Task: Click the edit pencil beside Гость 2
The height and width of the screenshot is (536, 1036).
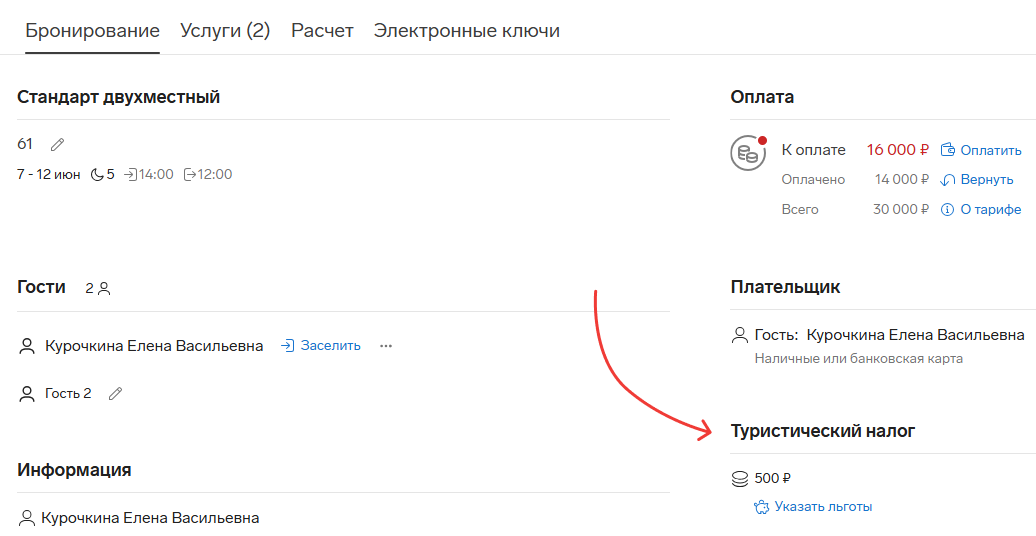Action: click(x=115, y=394)
